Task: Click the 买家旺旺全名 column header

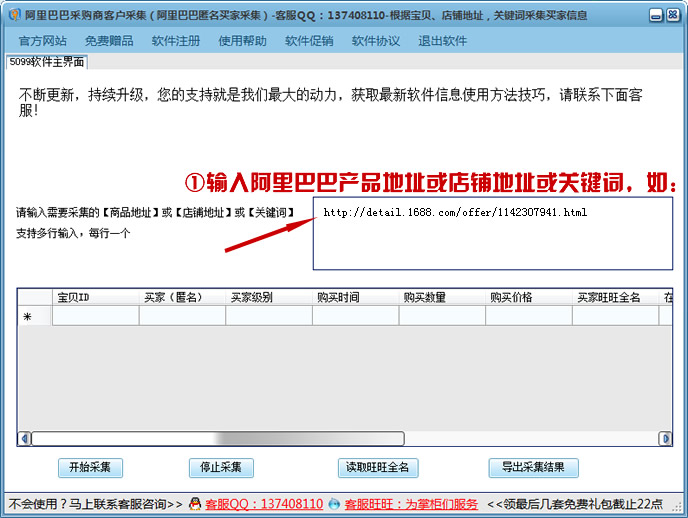Action: point(615,297)
